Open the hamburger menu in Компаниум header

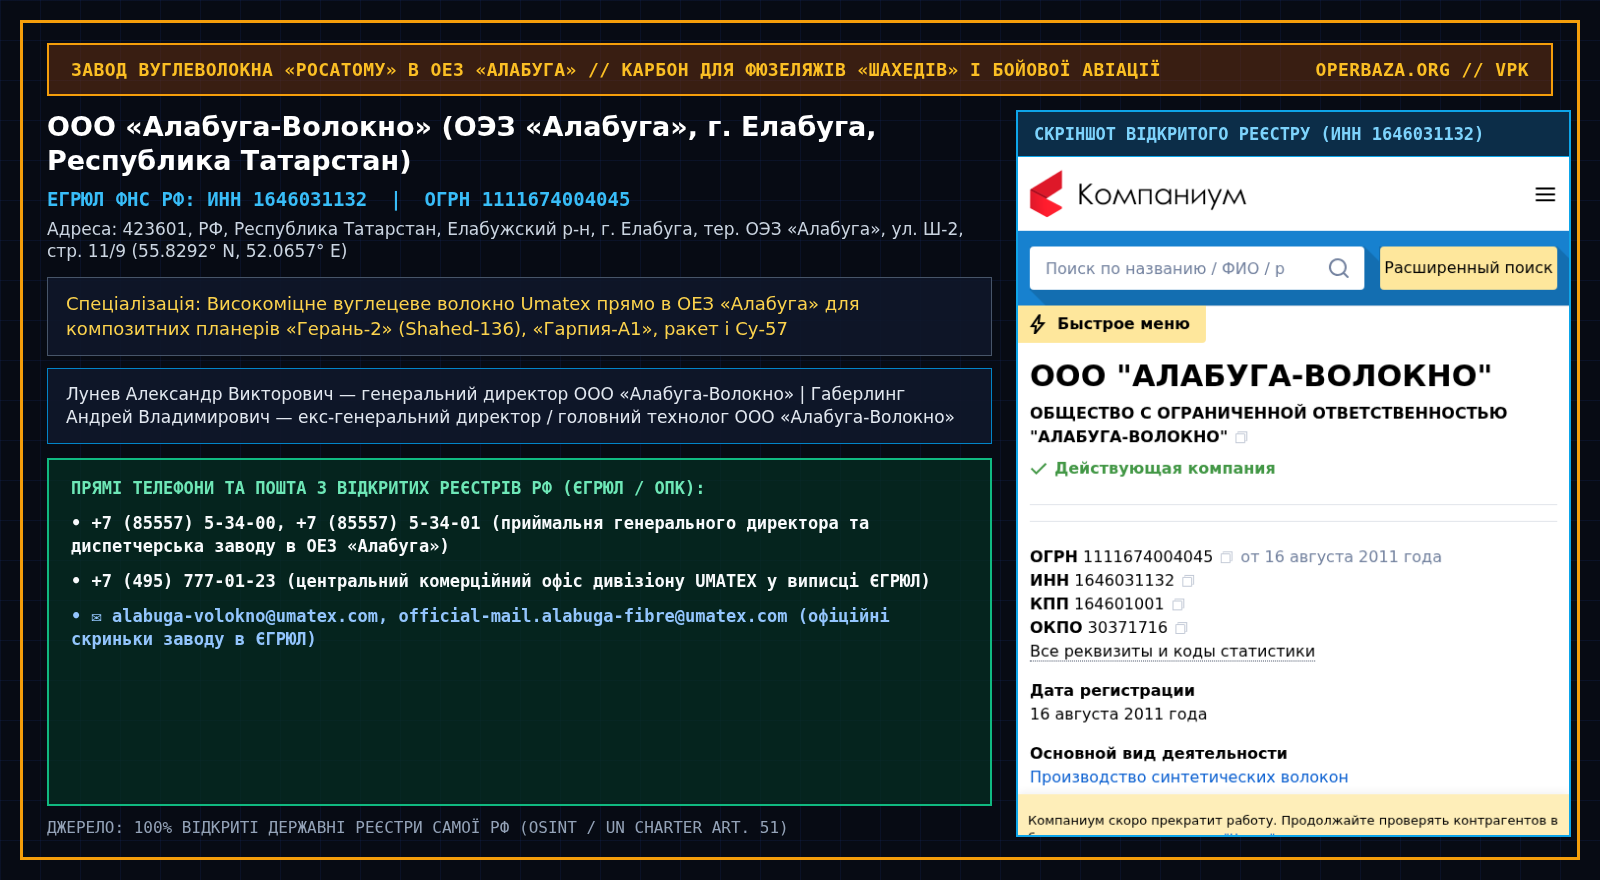pyautogui.click(x=1545, y=195)
